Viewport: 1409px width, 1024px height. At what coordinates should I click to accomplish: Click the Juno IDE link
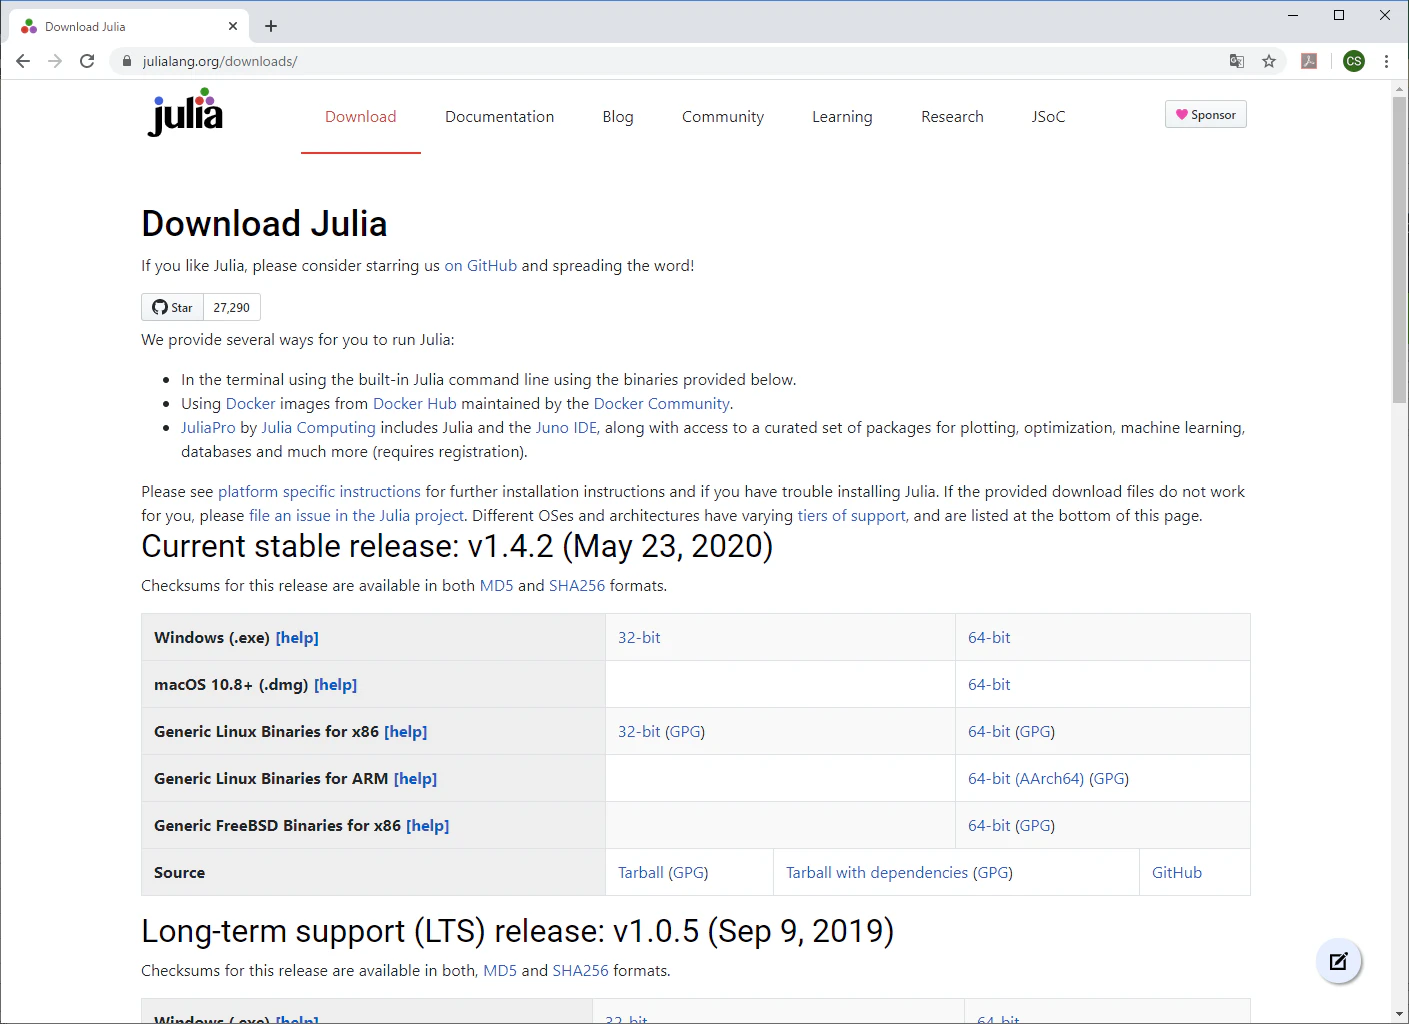(x=567, y=428)
